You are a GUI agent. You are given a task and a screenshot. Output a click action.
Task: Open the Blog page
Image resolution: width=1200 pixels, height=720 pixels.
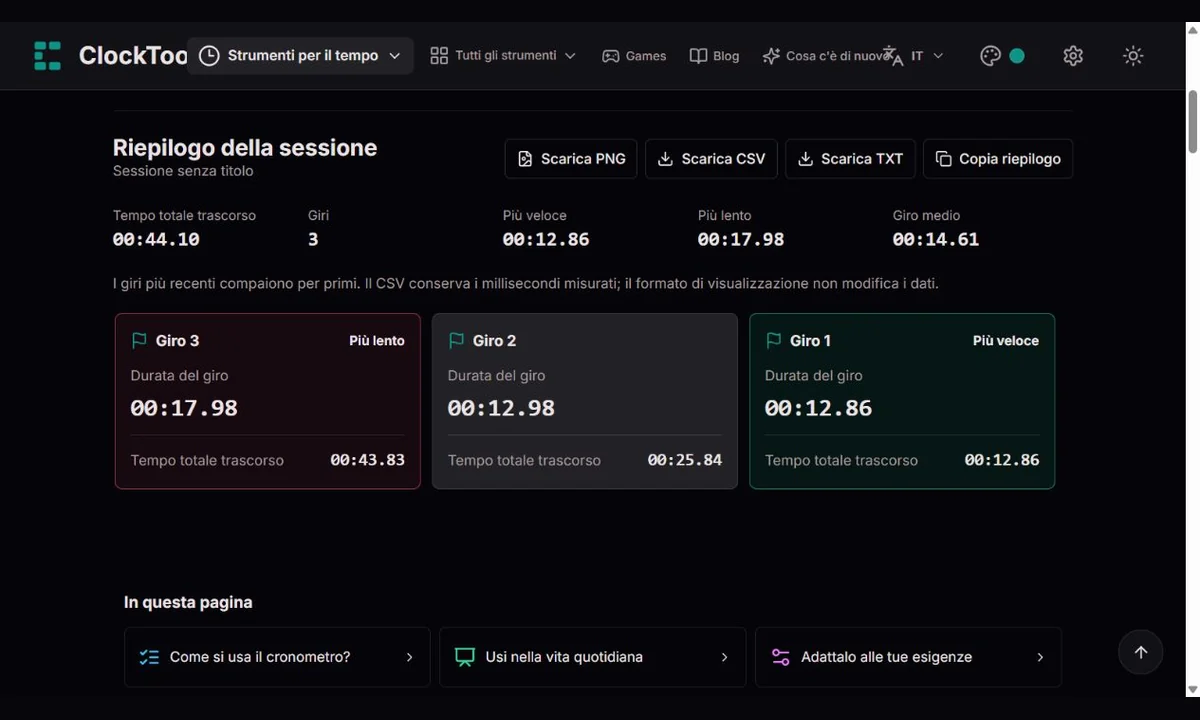pyautogui.click(x=714, y=56)
